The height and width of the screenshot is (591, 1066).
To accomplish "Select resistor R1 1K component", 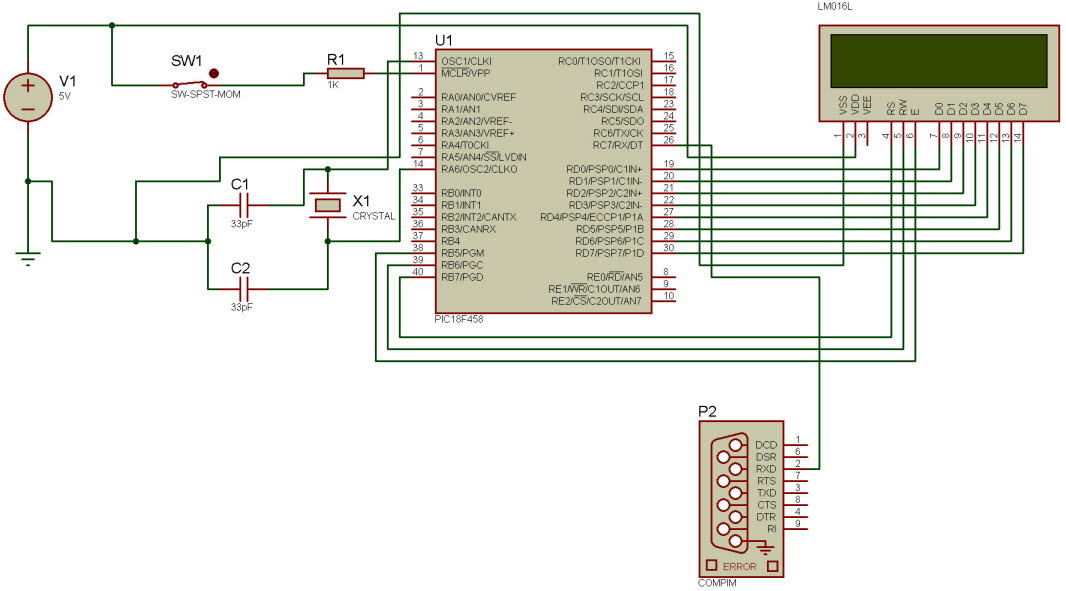I will [x=345, y=73].
